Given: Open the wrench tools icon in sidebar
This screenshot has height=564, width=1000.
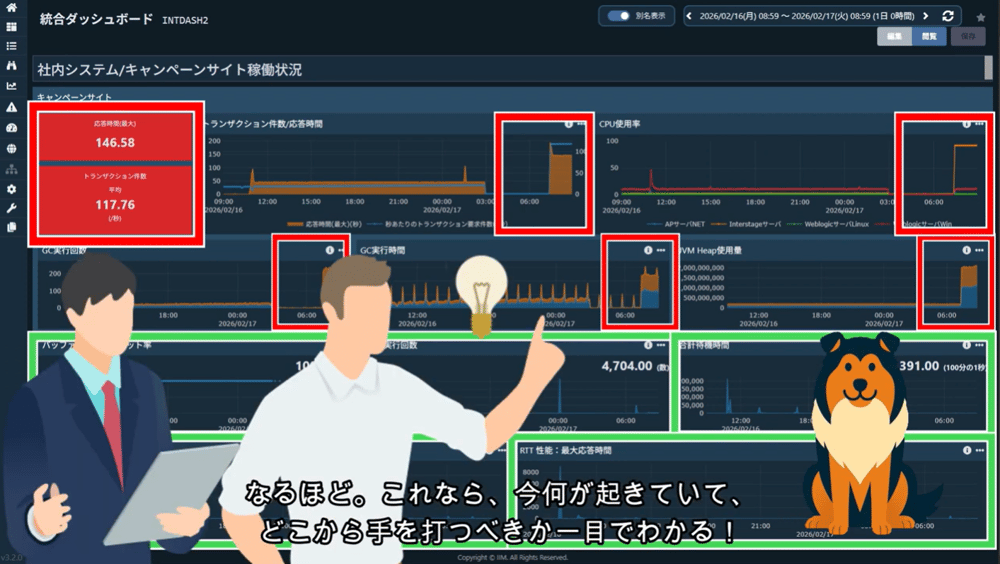Looking at the screenshot, I should [x=11, y=208].
